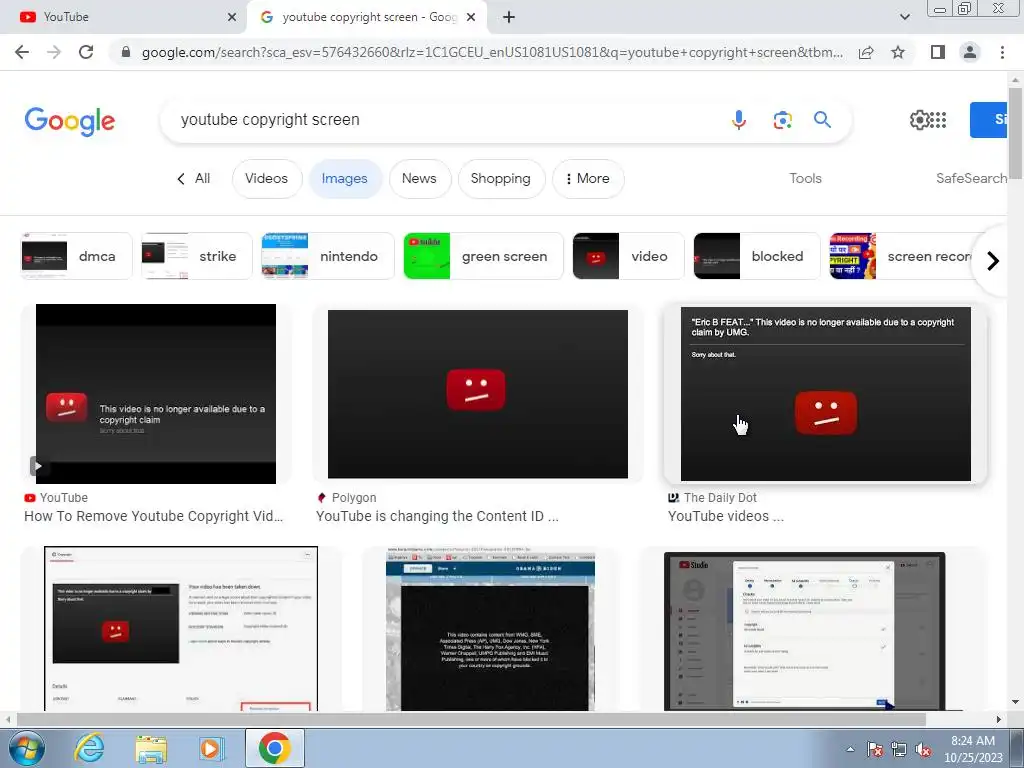Viewport: 1024px width, 768px height.
Task: Open link How To Remove Youtube Copyright Vid...
Action: (x=153, y=516)
